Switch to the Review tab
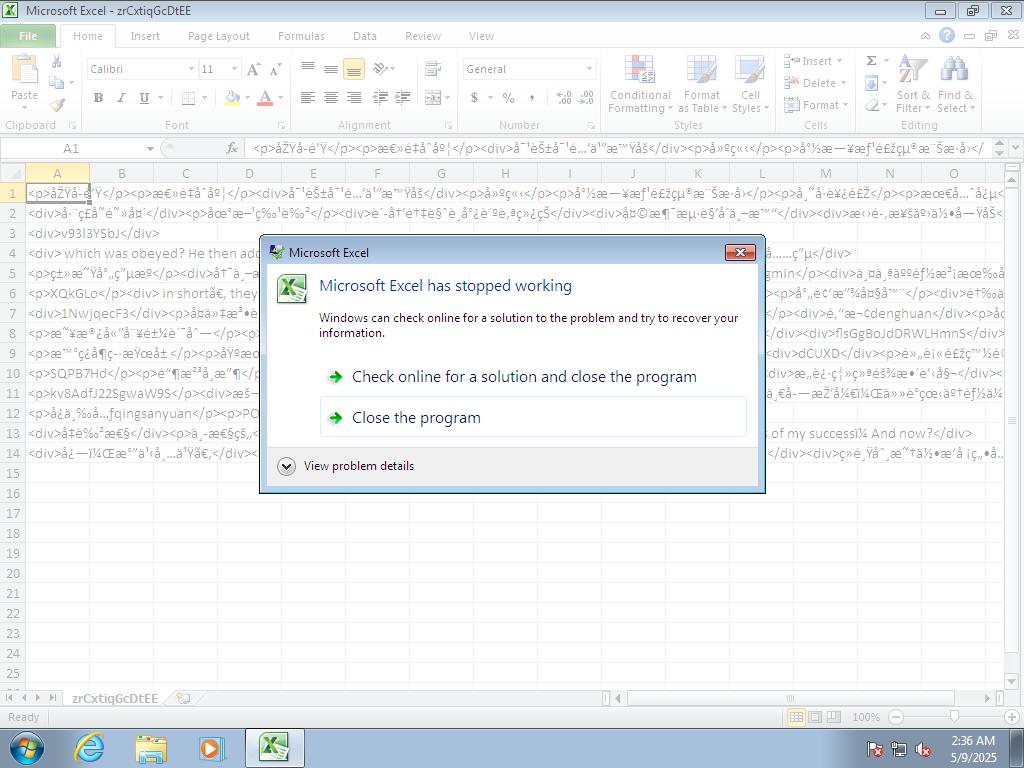Image resolution: width=1024 pixels, height=768 pixels. click(x=423, y=36)
